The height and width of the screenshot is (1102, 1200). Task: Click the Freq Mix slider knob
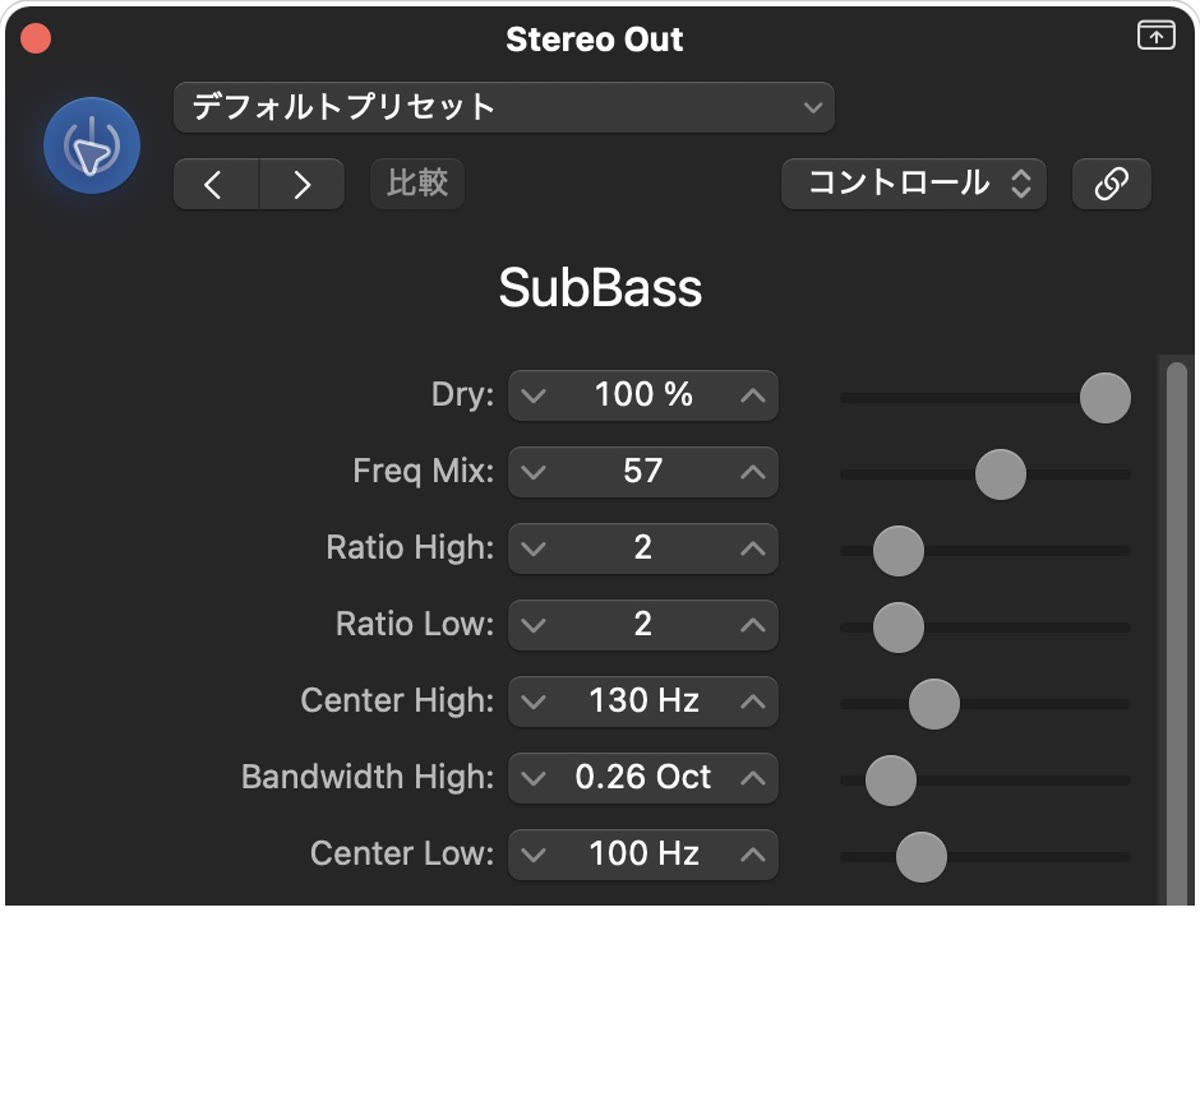point(1000,474)
